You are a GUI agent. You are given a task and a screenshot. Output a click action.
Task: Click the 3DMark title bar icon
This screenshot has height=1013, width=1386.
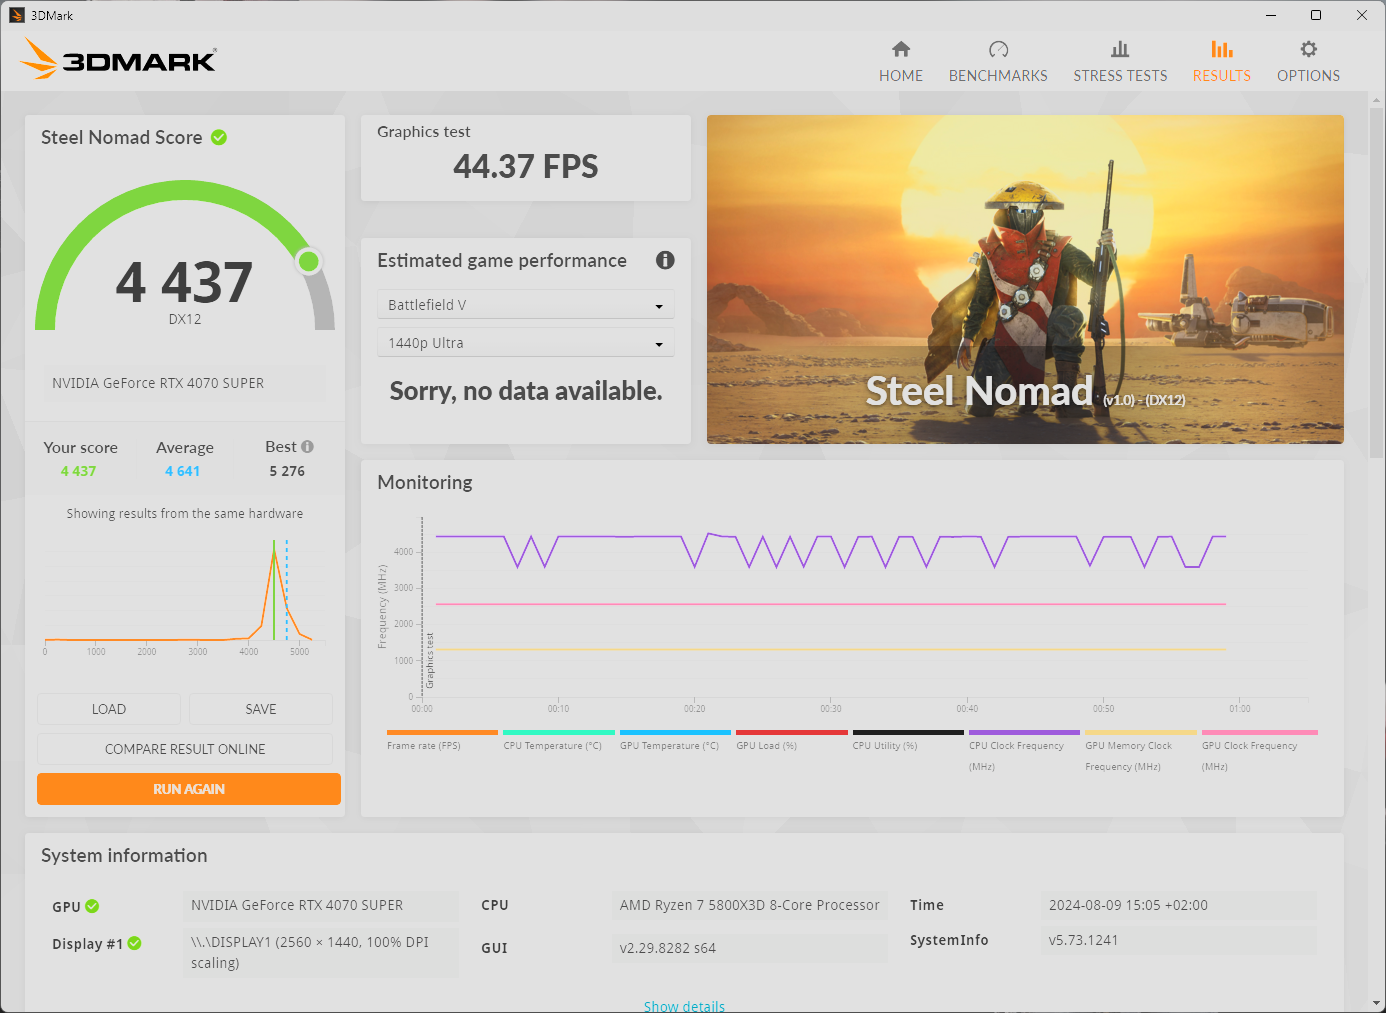[16, 15]
